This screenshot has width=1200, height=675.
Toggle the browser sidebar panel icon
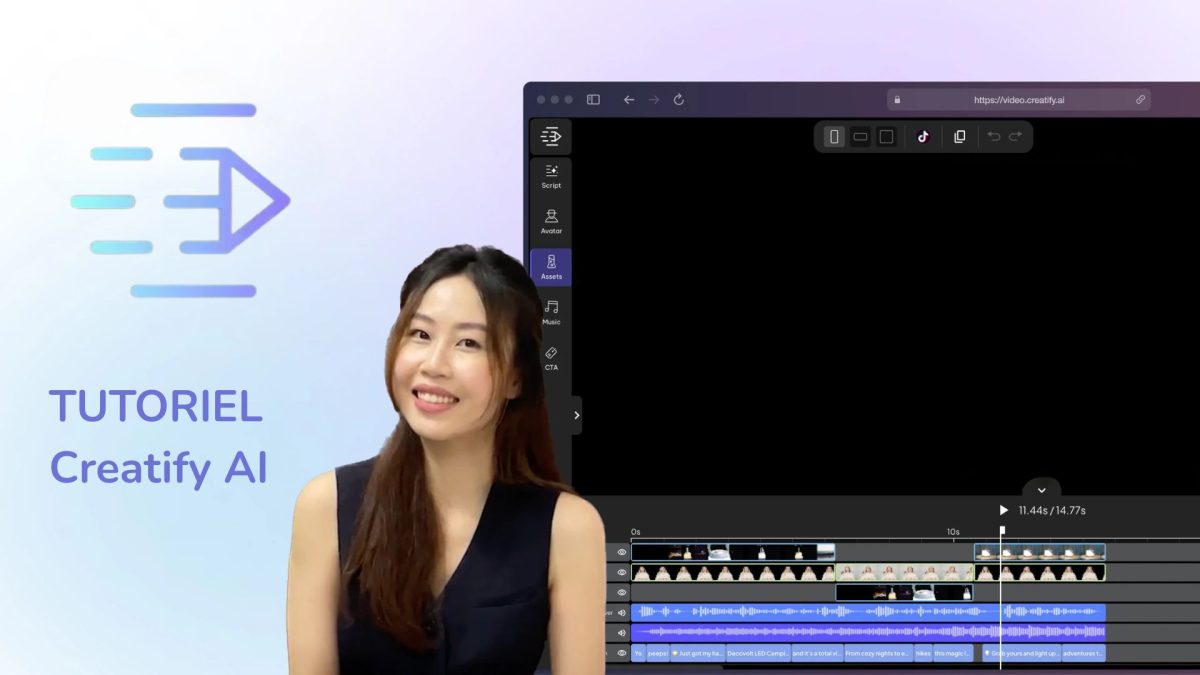(x=593, y=99)
